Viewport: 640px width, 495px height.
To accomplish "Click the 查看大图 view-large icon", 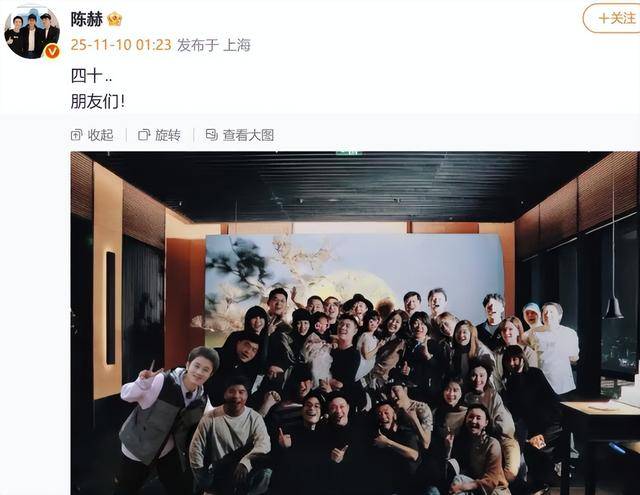I will (211, 135).
